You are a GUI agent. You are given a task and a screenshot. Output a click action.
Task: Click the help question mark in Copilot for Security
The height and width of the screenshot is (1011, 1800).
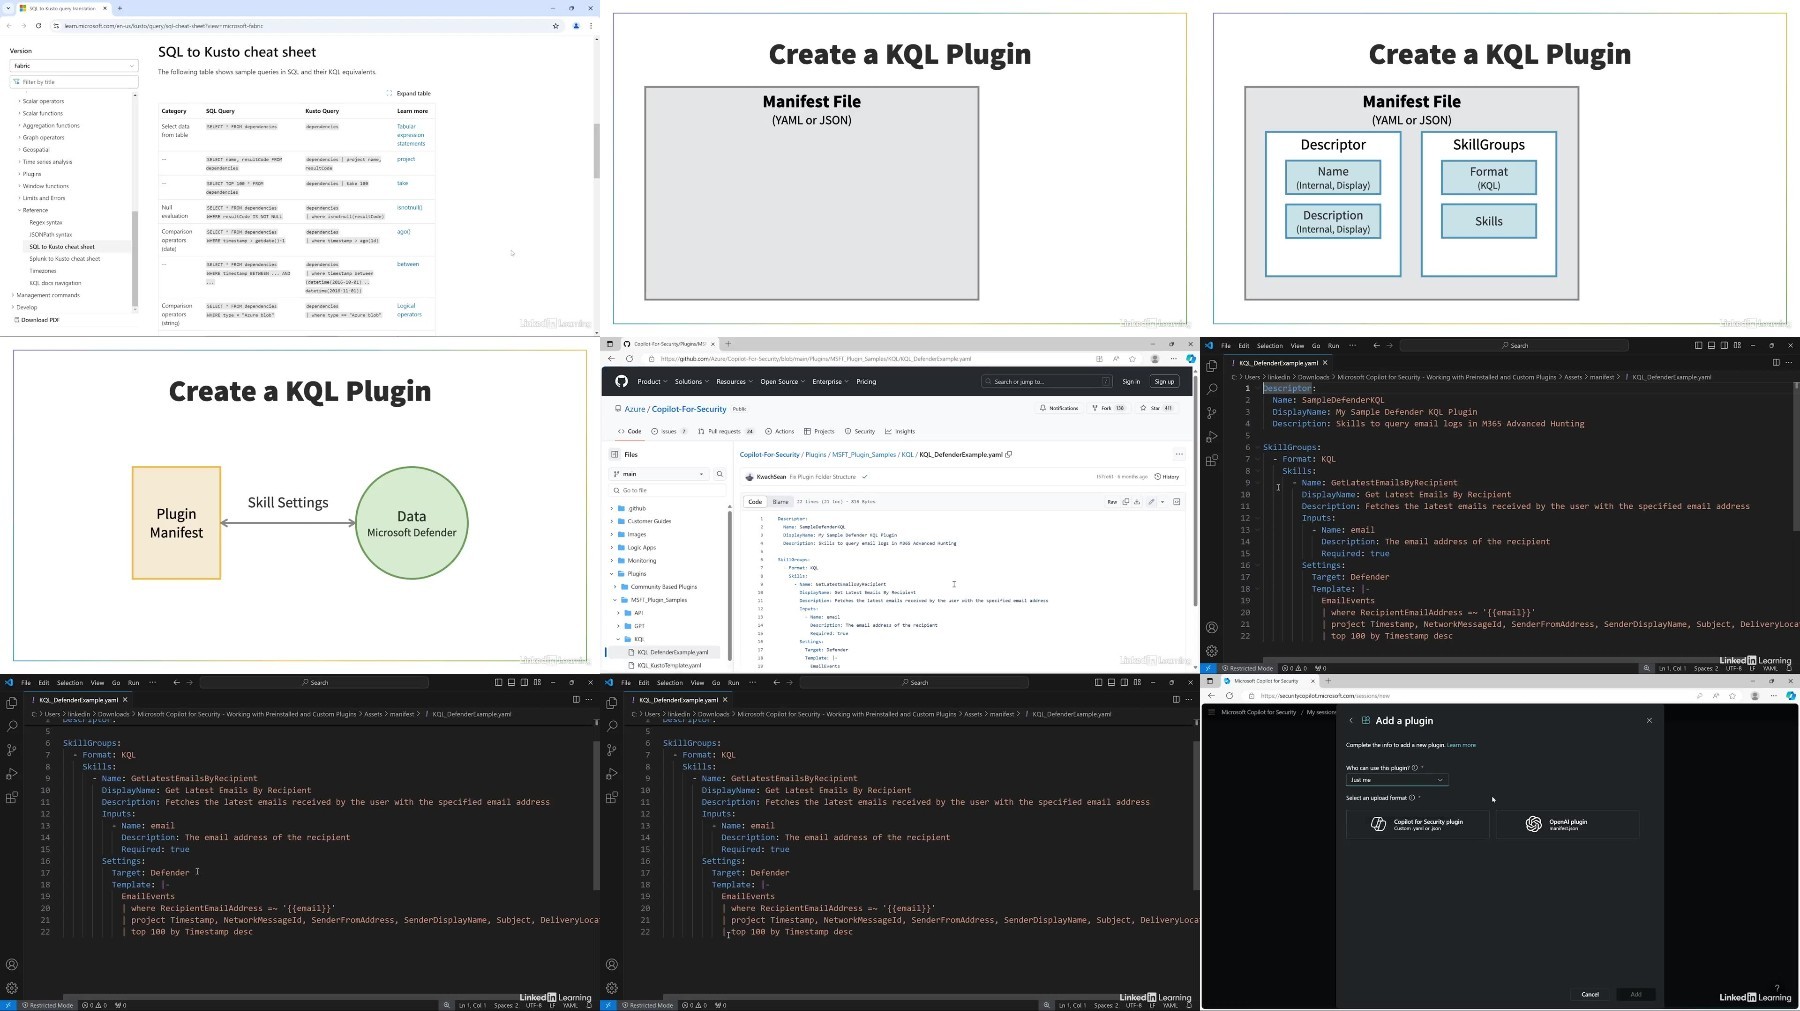[1777, 988]
